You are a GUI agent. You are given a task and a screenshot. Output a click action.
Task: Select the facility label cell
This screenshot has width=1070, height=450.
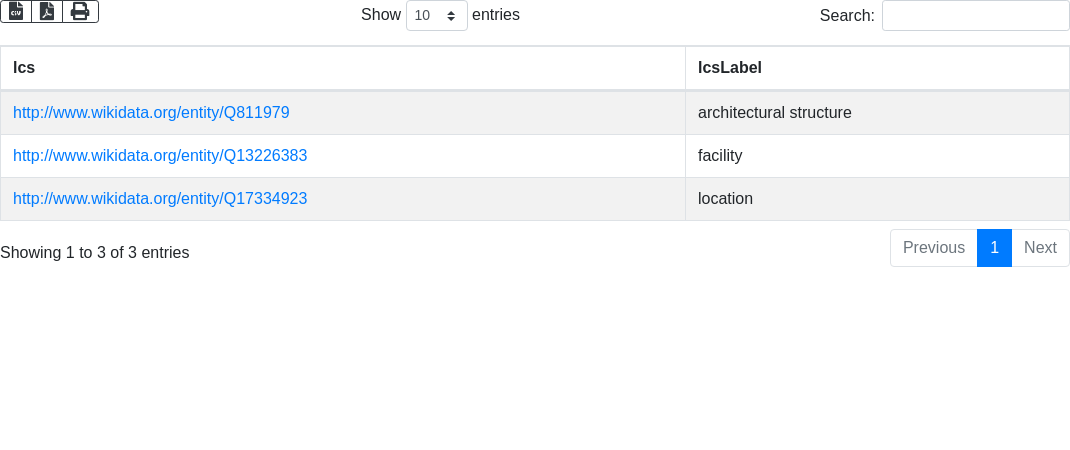878,156
